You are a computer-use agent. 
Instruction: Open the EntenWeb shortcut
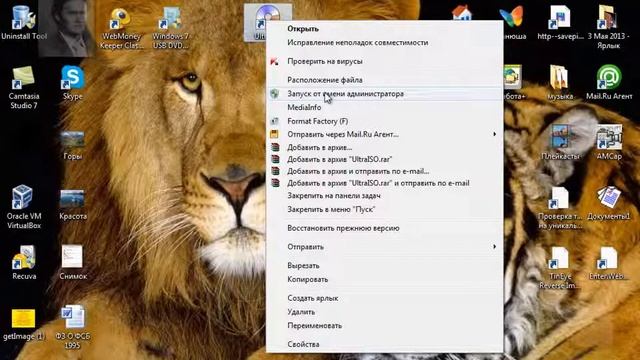pos(608,263)
